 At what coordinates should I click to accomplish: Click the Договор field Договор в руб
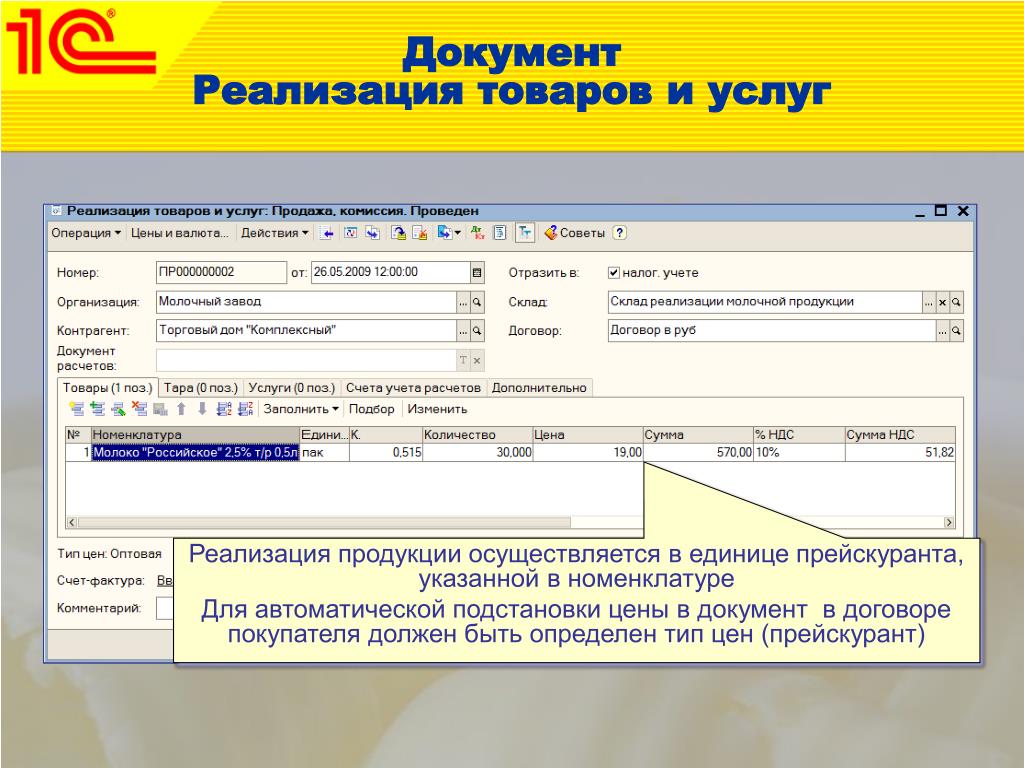[771, 330]
